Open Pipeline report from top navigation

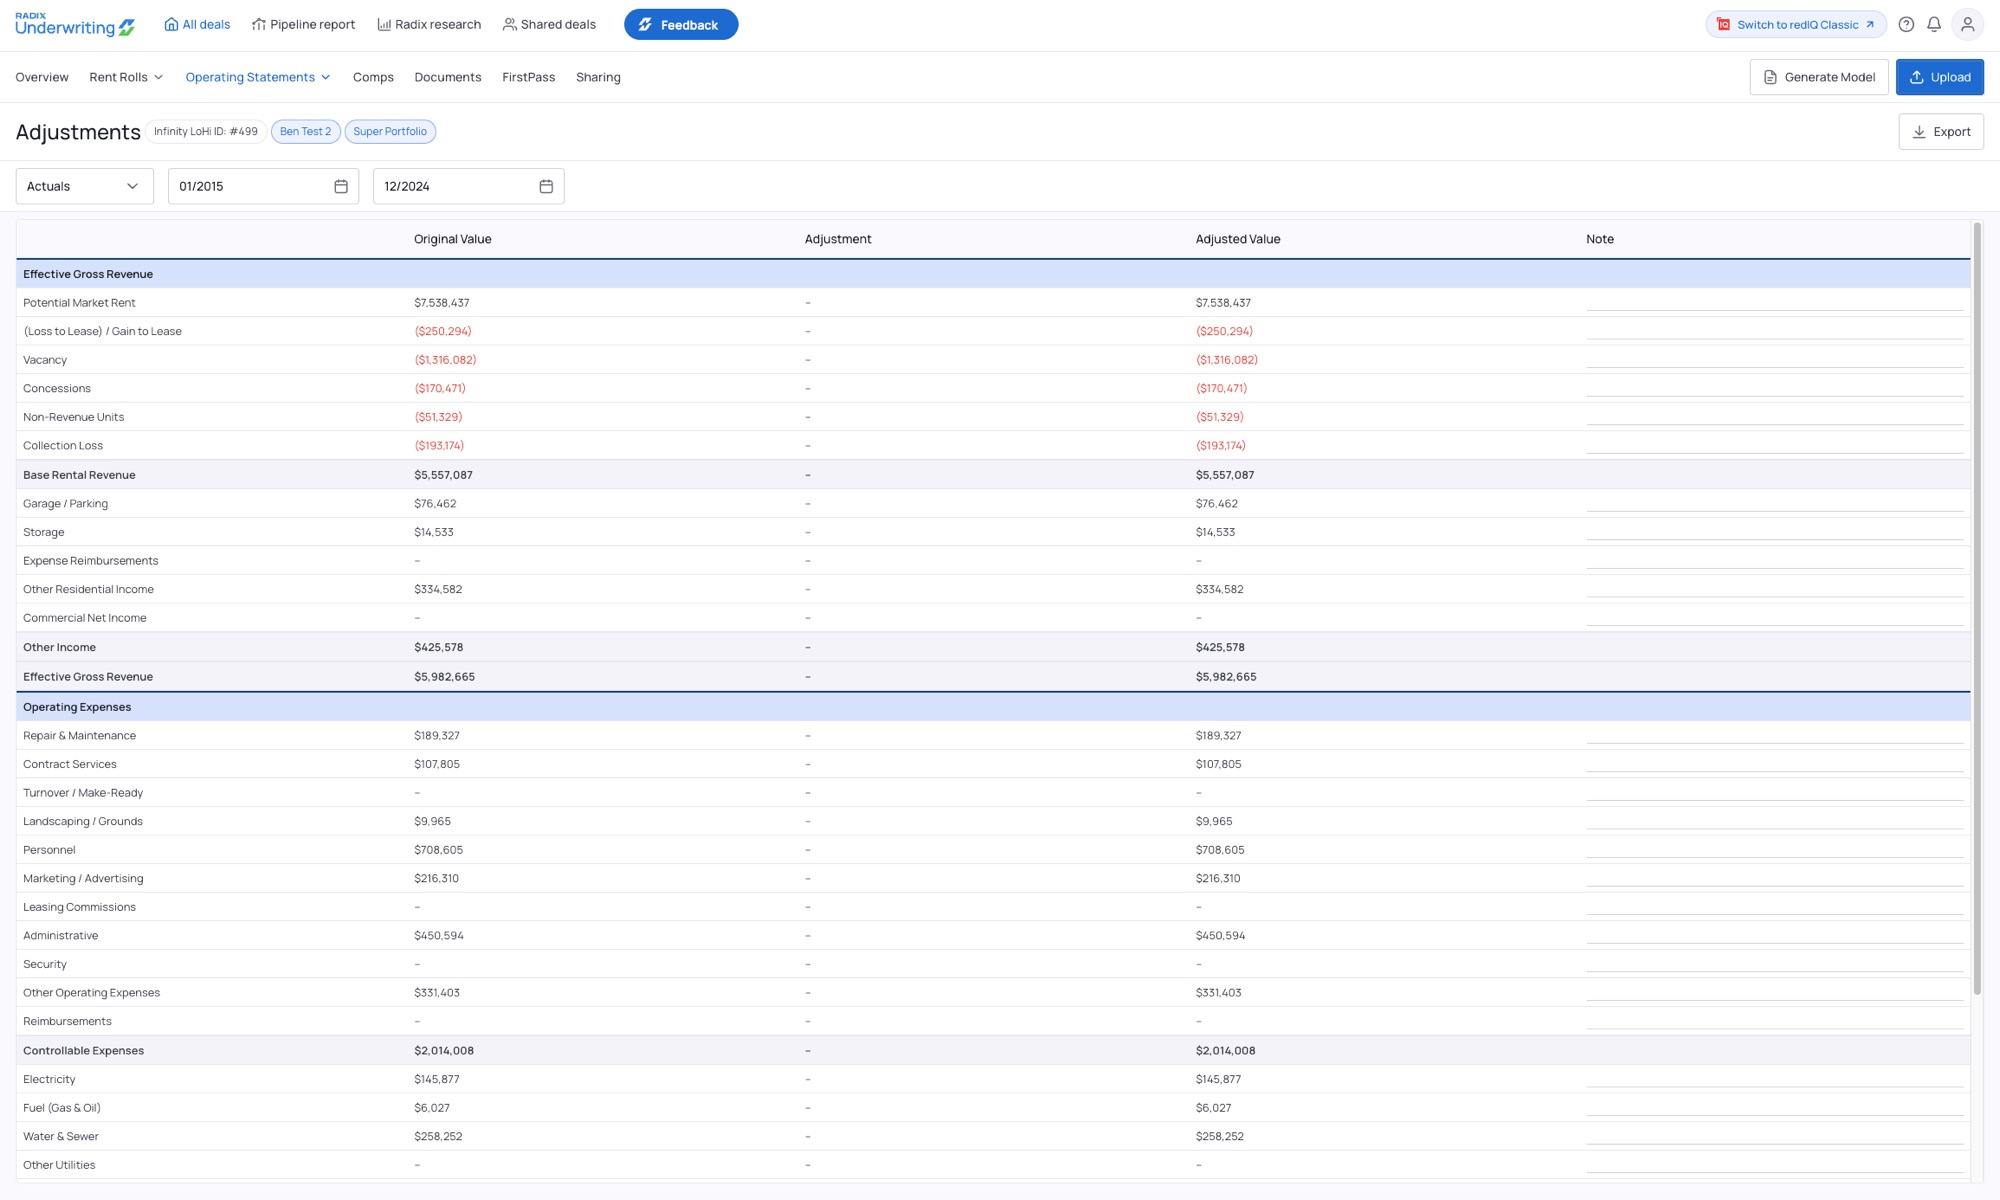pyautogui.click(x=303, y=25)
